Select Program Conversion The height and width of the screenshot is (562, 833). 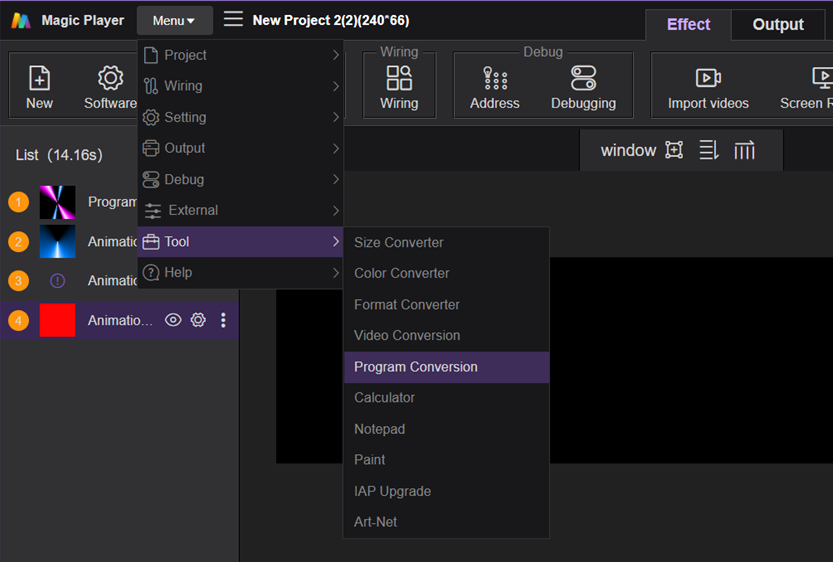tap(446, 367)
